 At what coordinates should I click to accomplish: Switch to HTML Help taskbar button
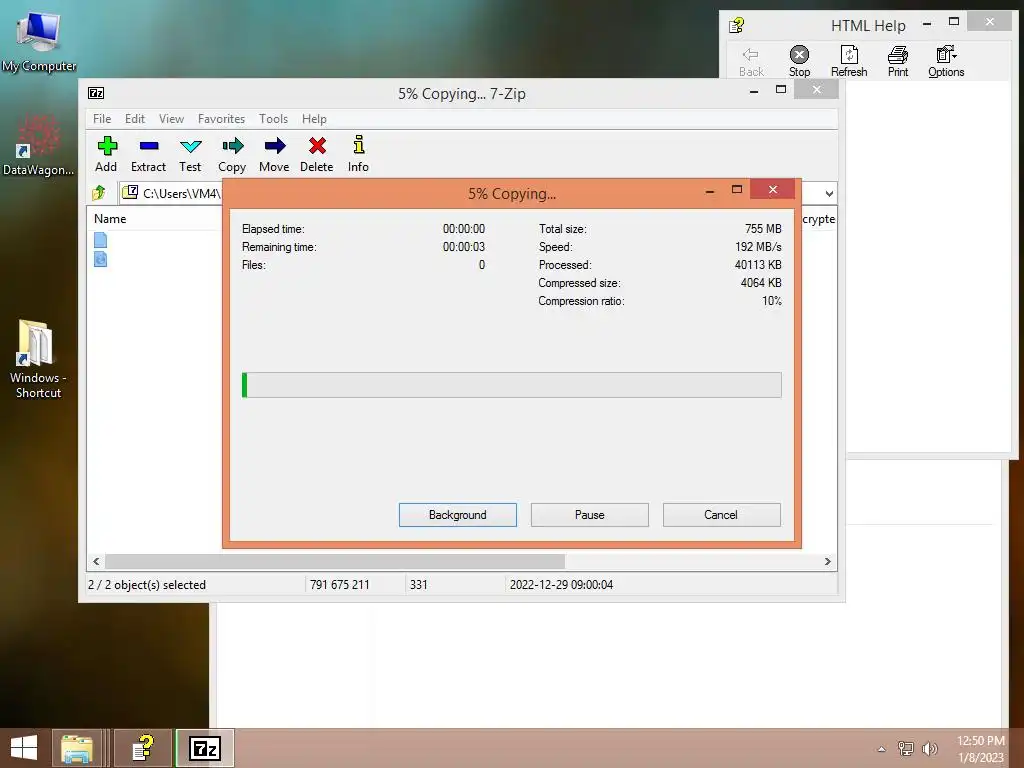143,748
